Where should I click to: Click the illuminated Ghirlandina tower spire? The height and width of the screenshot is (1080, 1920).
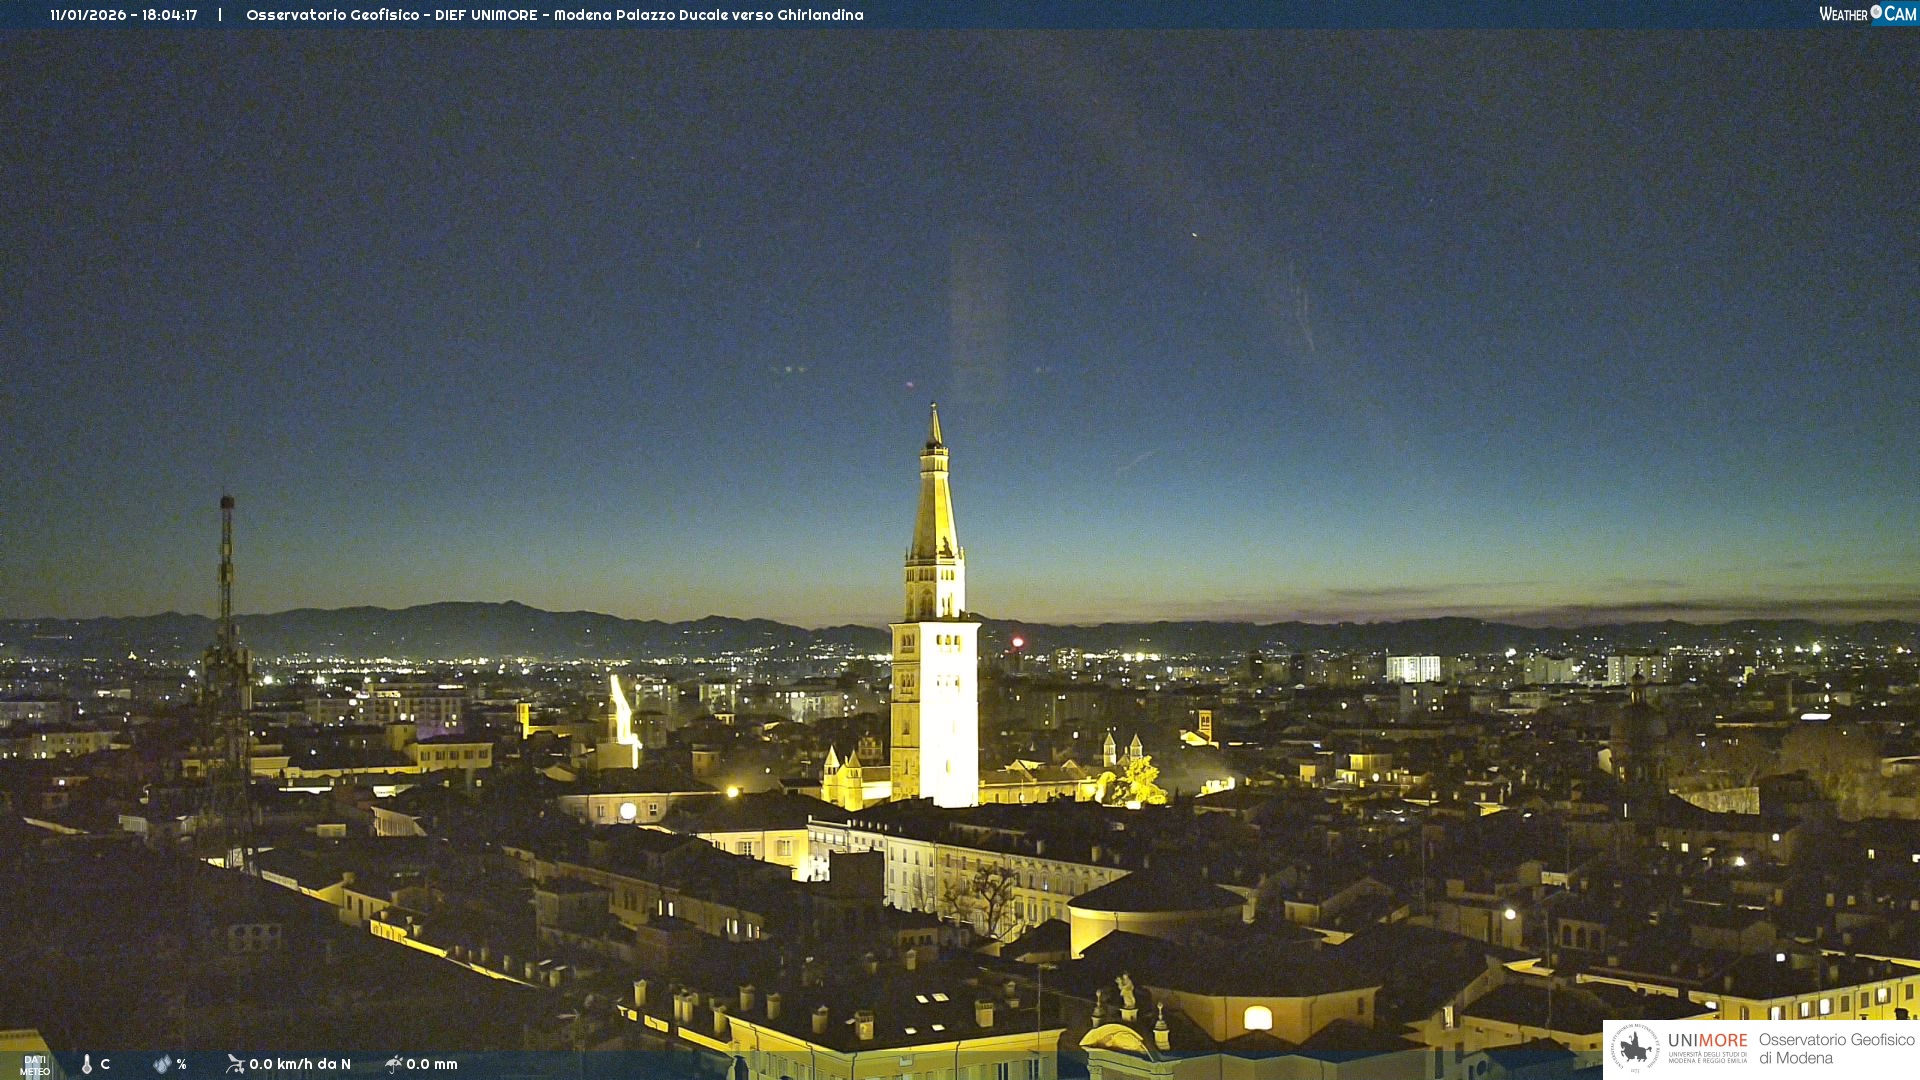pos(935,500)
